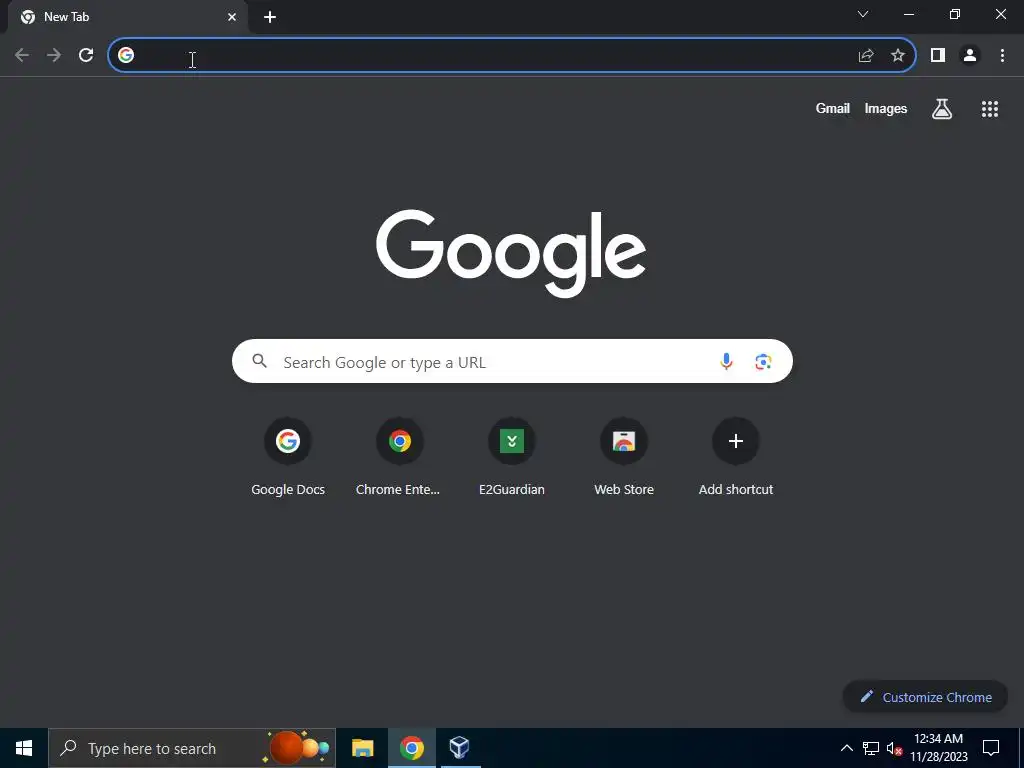Reload the page with the refresh icon

[86, 56]
